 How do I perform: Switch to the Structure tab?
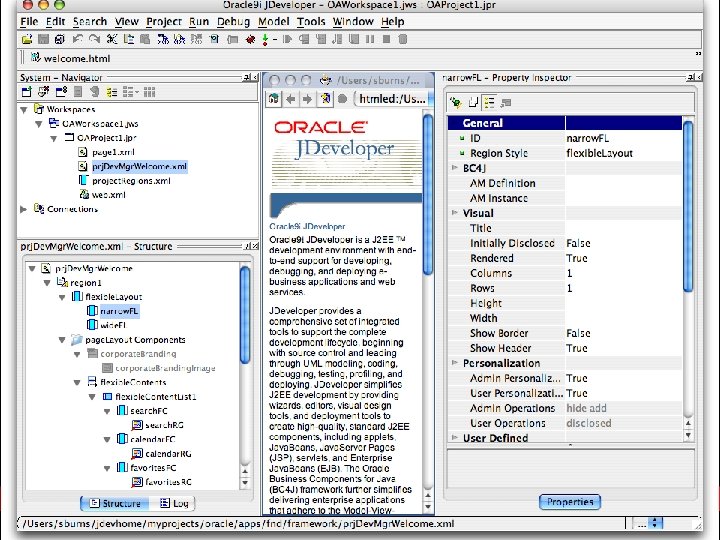click(115, 504)
